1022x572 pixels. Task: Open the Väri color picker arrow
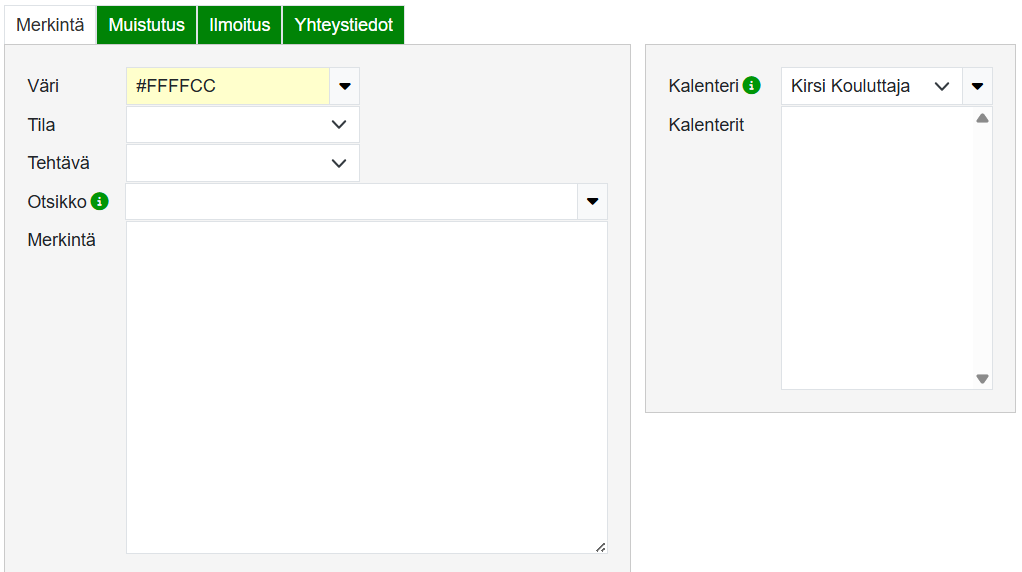tap(345, 86)
